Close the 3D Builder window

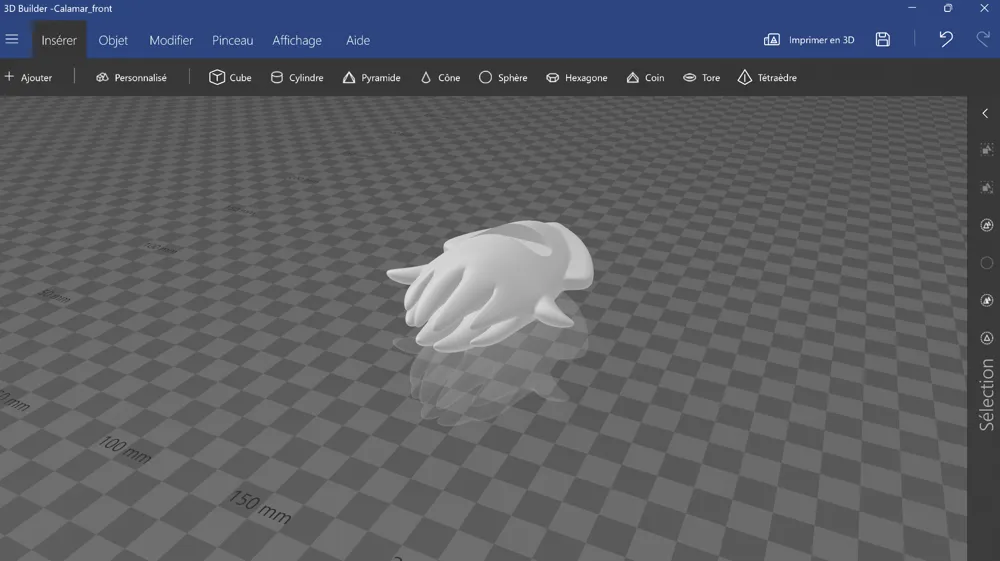click(984, 8)
